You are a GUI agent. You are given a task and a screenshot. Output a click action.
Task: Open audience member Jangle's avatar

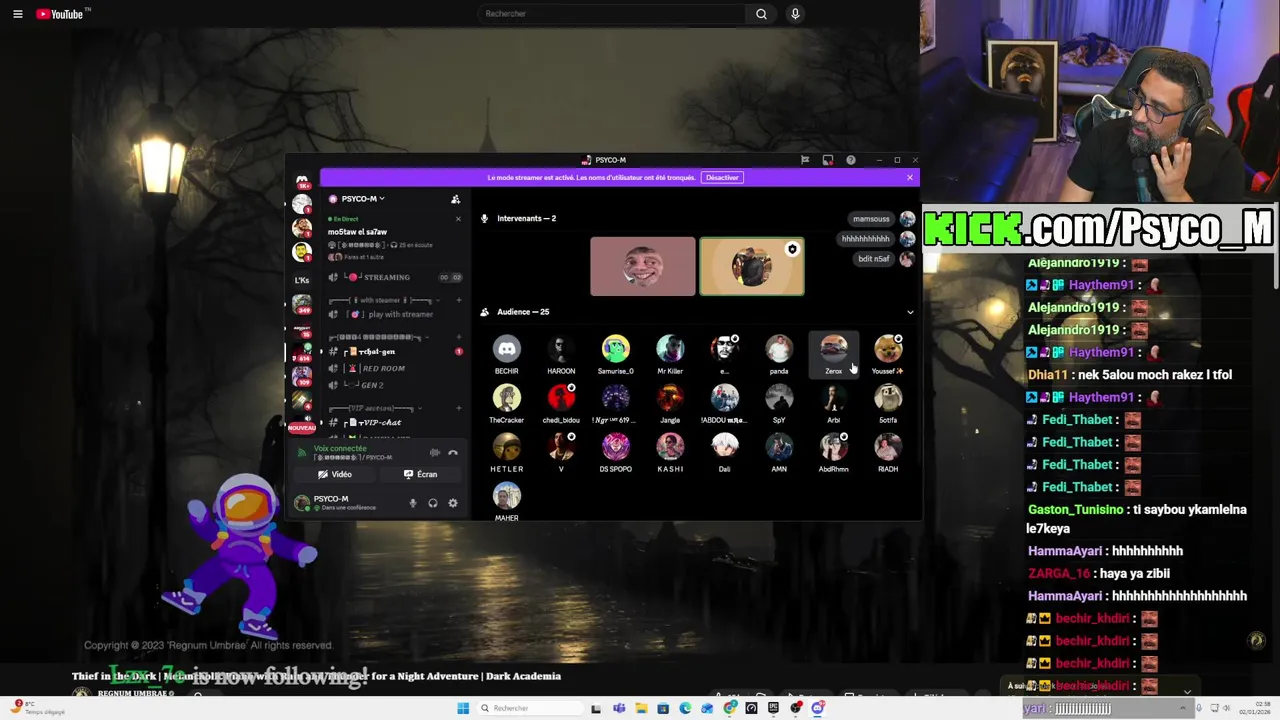[670, 398]
